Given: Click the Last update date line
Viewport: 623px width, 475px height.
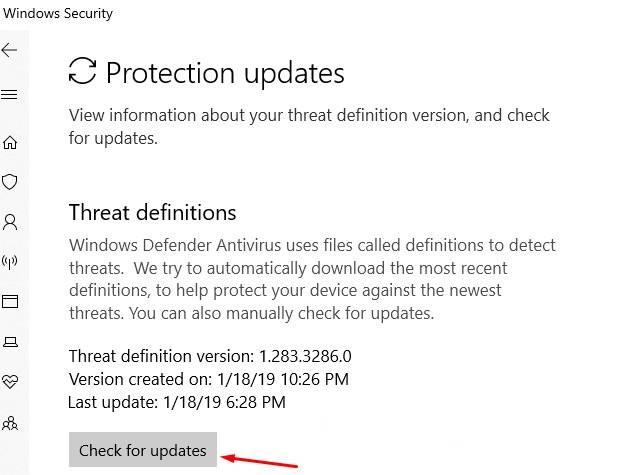Looking at the screenshot, I should click(x=177, y=402).
